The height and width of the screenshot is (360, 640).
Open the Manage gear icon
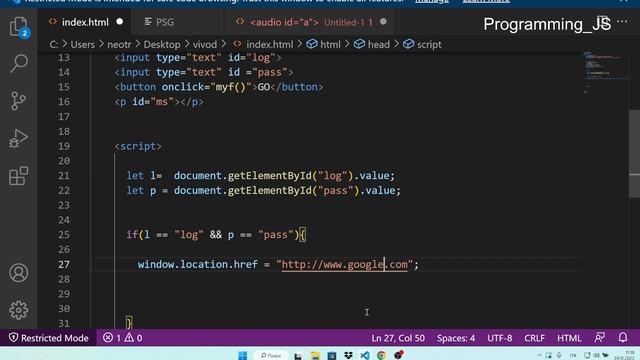pyautogui.click(x=19, y=310)
